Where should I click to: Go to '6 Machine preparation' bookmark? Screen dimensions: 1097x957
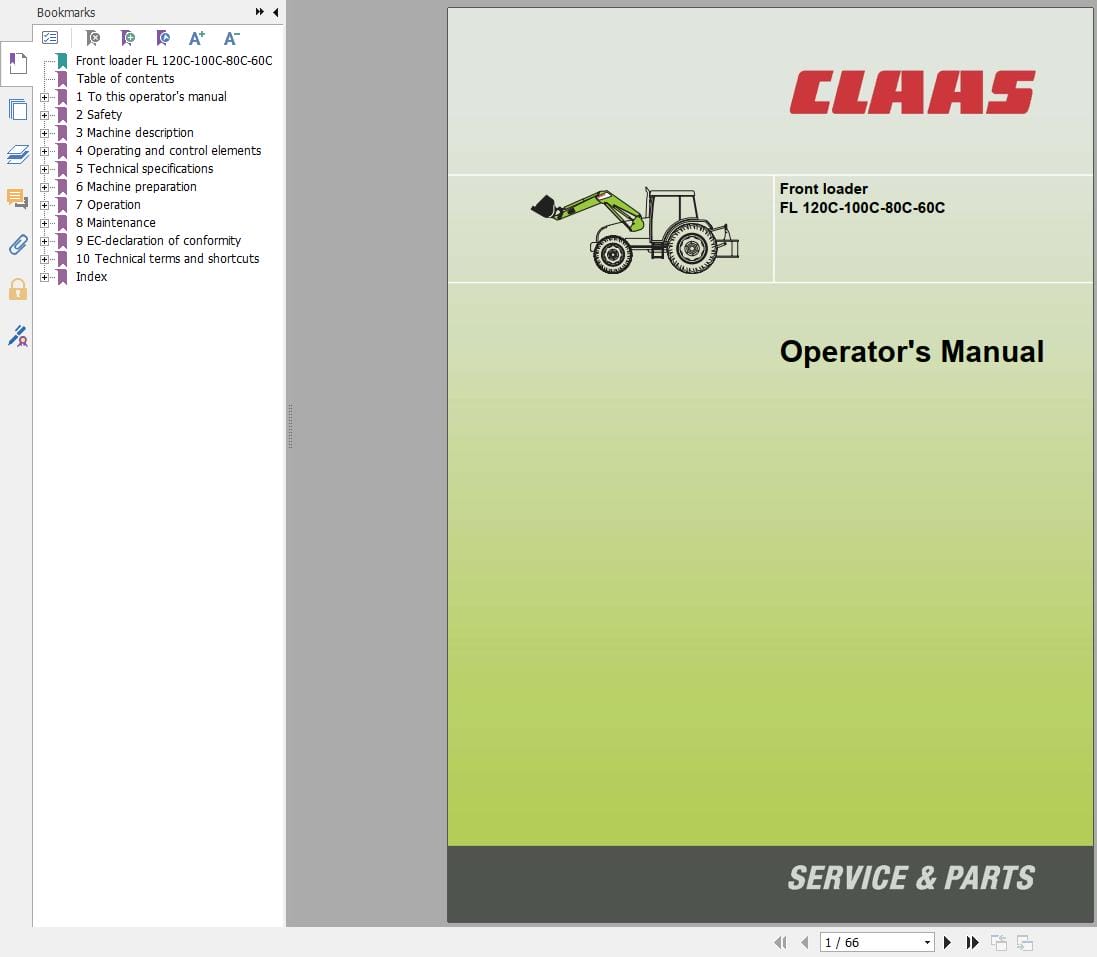pos(136,187)
